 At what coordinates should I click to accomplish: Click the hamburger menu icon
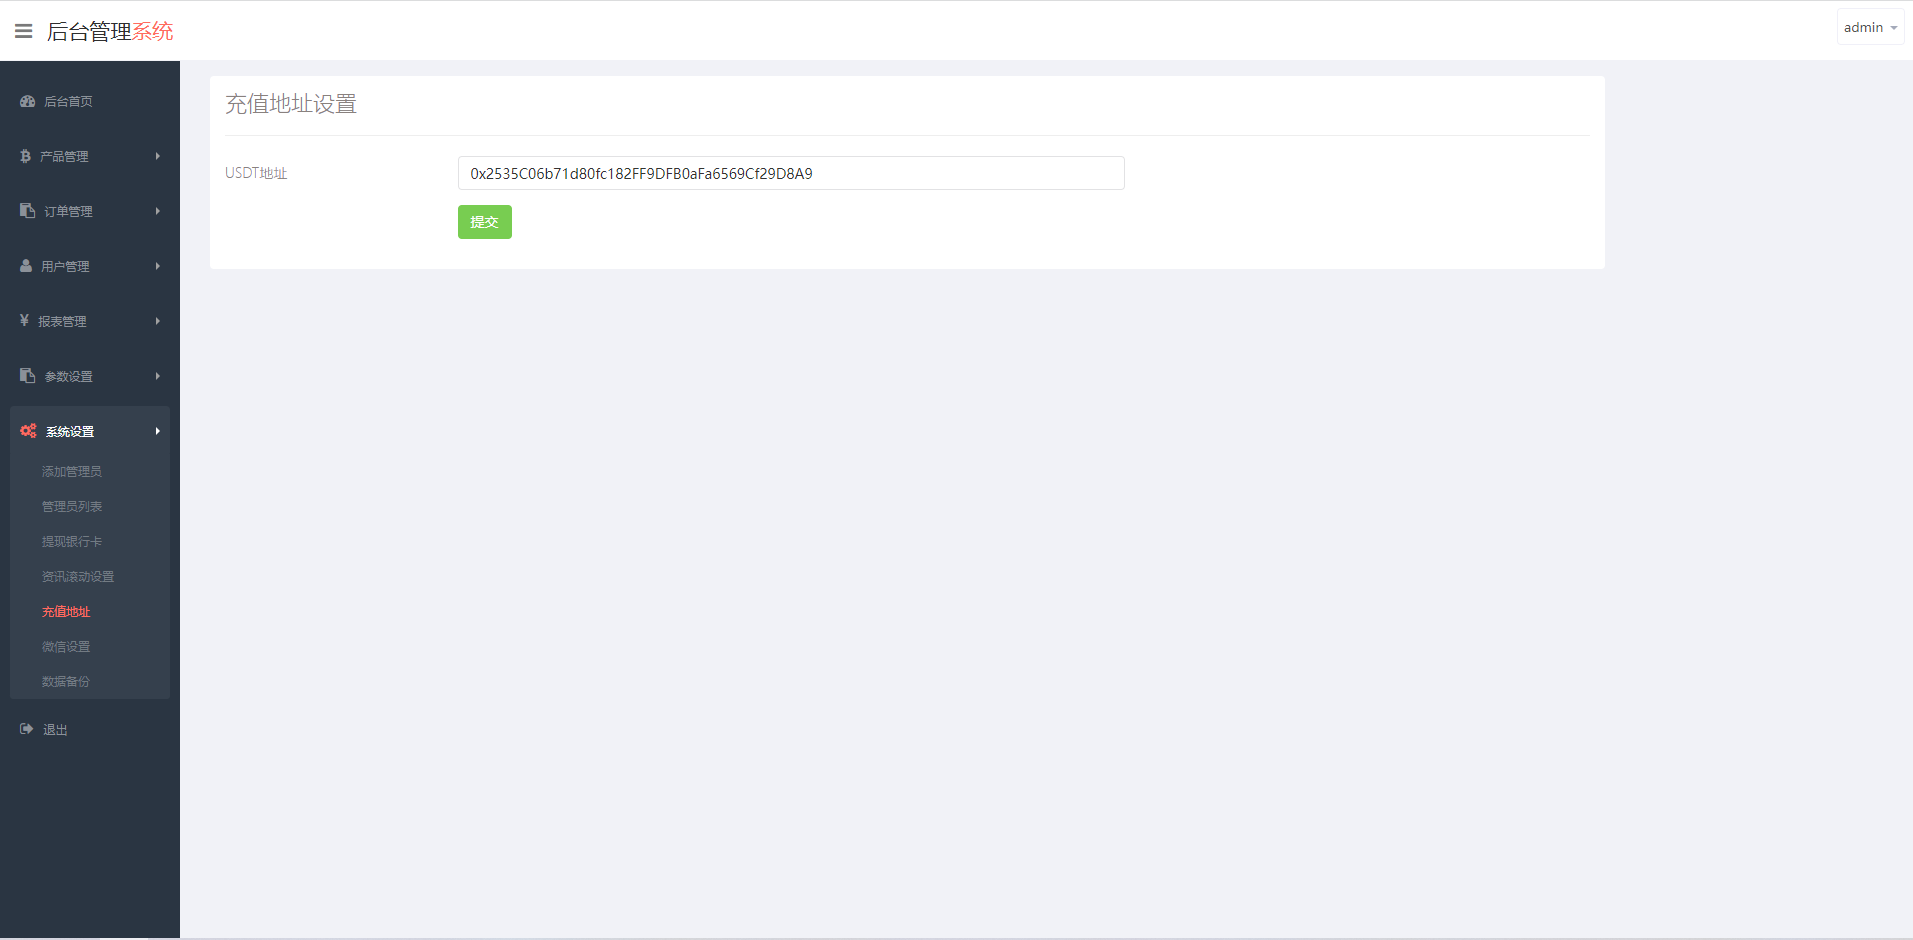point(24,31)
